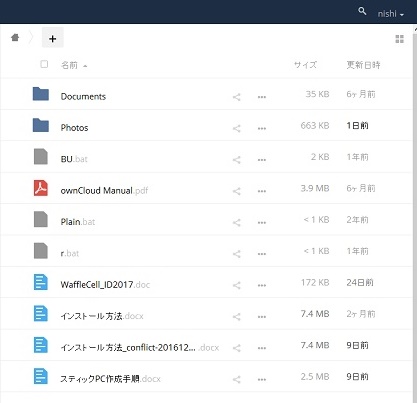Share the ownCloud Manual.pdf file
417x403 pixels.
[237, 191]
